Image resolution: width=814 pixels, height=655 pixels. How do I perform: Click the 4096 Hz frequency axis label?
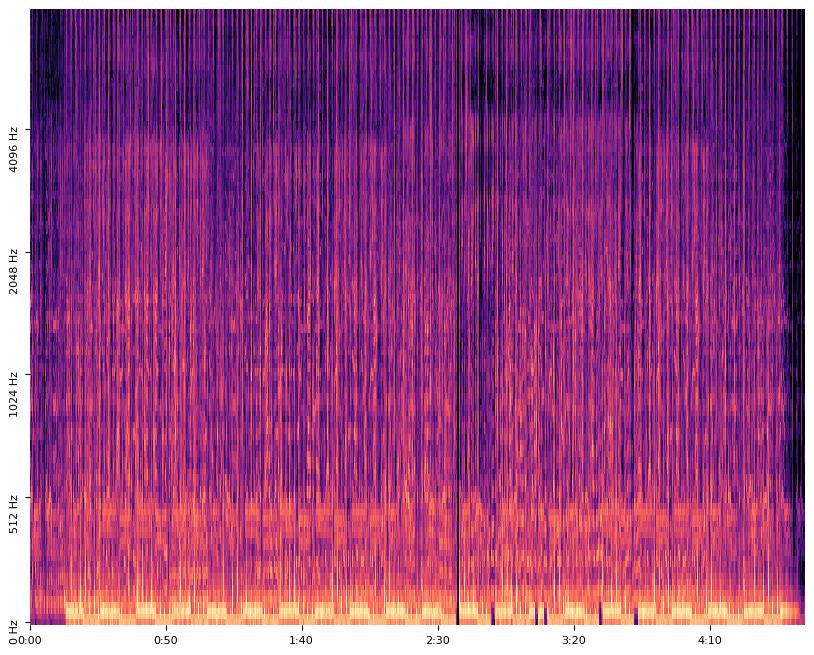13,149
